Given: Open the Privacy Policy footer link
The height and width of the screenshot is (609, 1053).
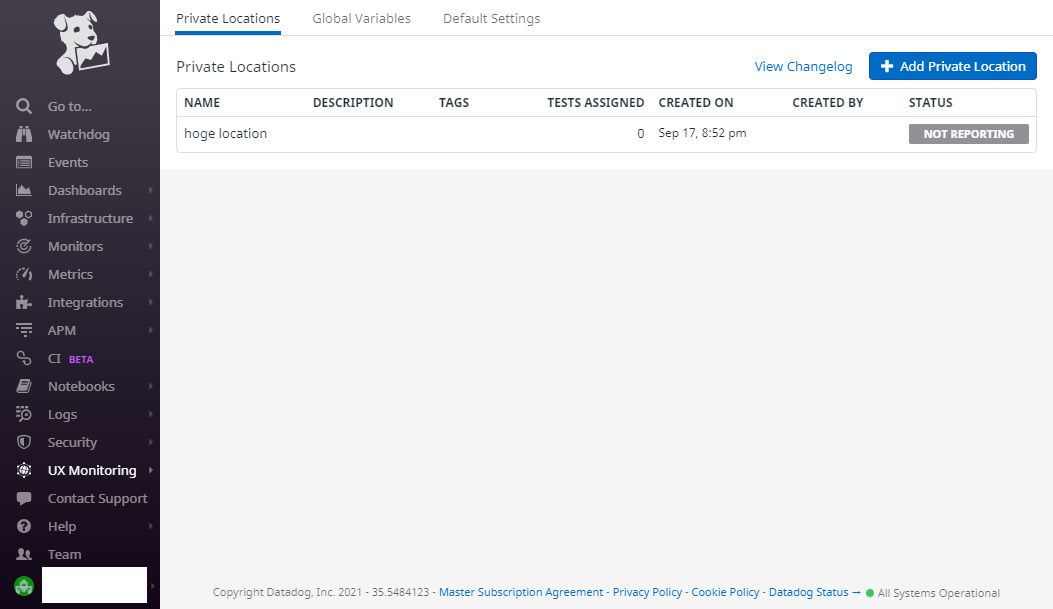Looking at the screenshot, I should pos(647,592).
